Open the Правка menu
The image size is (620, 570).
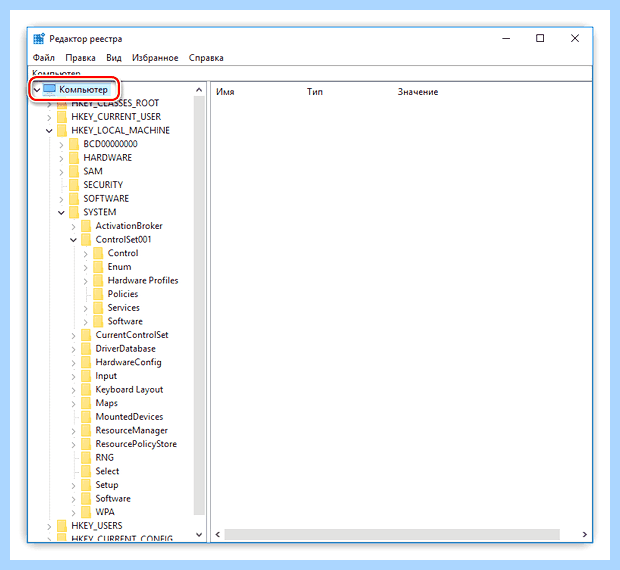(80, 58)
